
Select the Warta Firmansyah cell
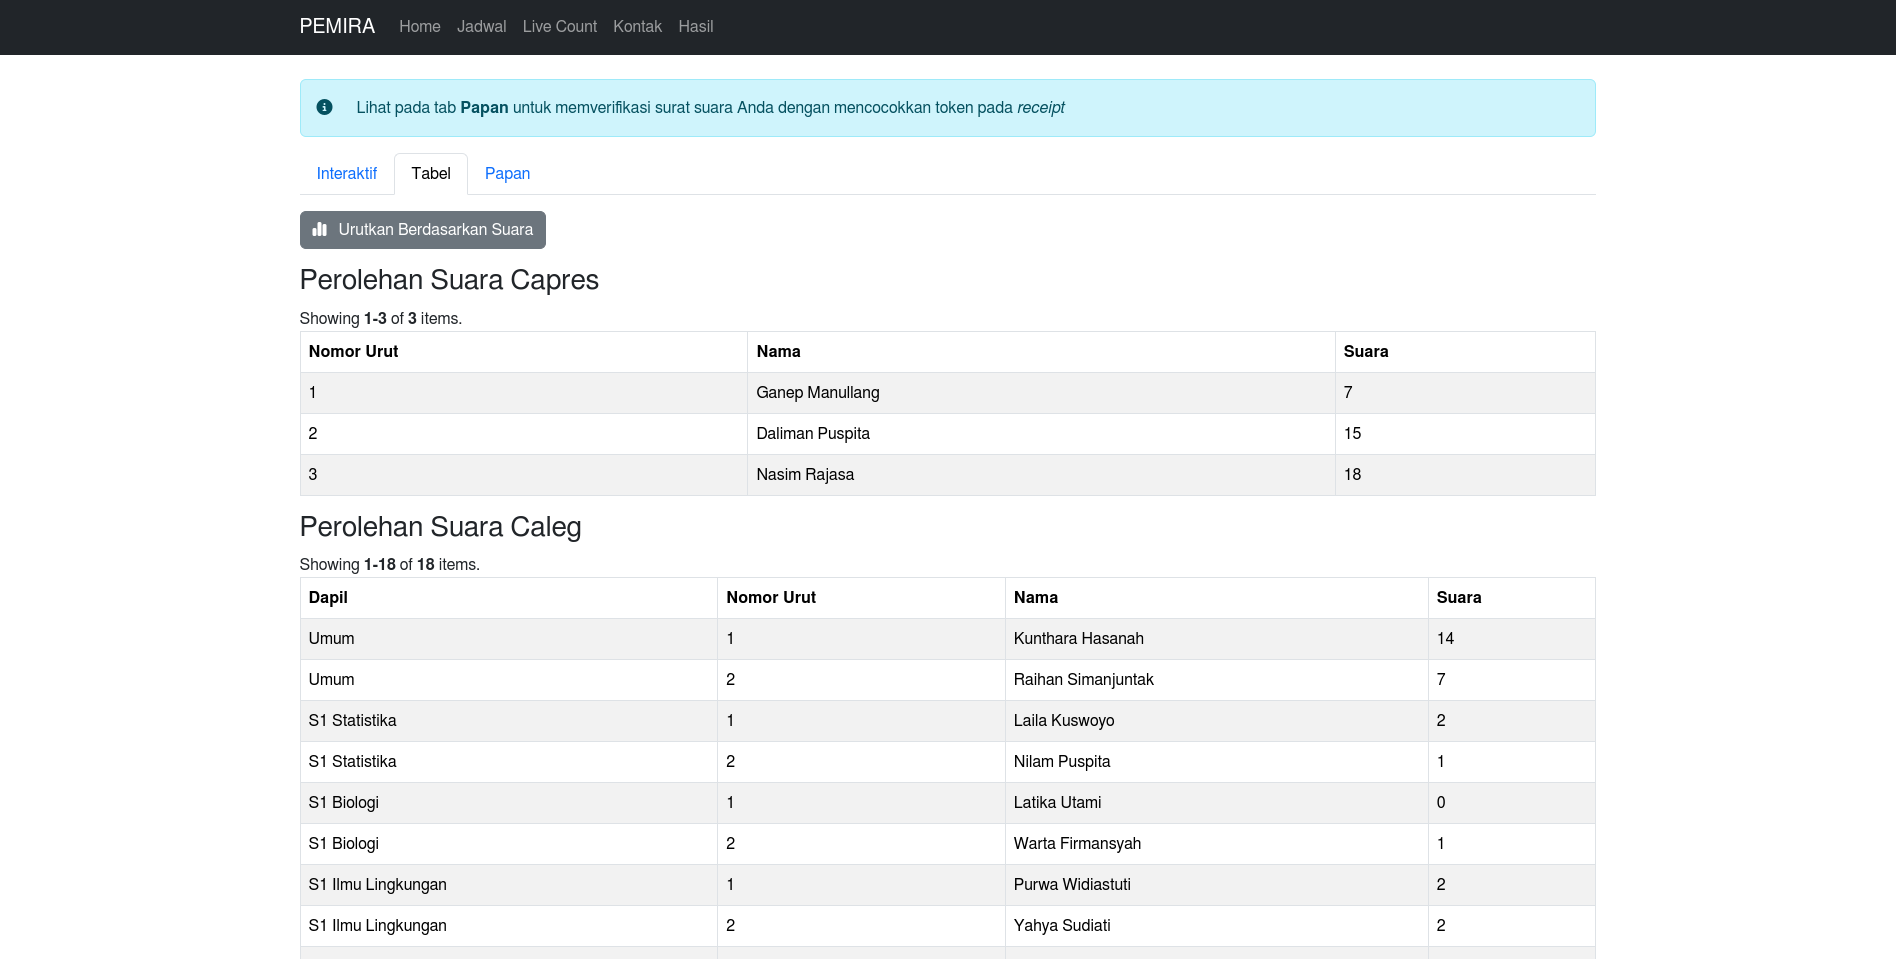(1076, 843)
